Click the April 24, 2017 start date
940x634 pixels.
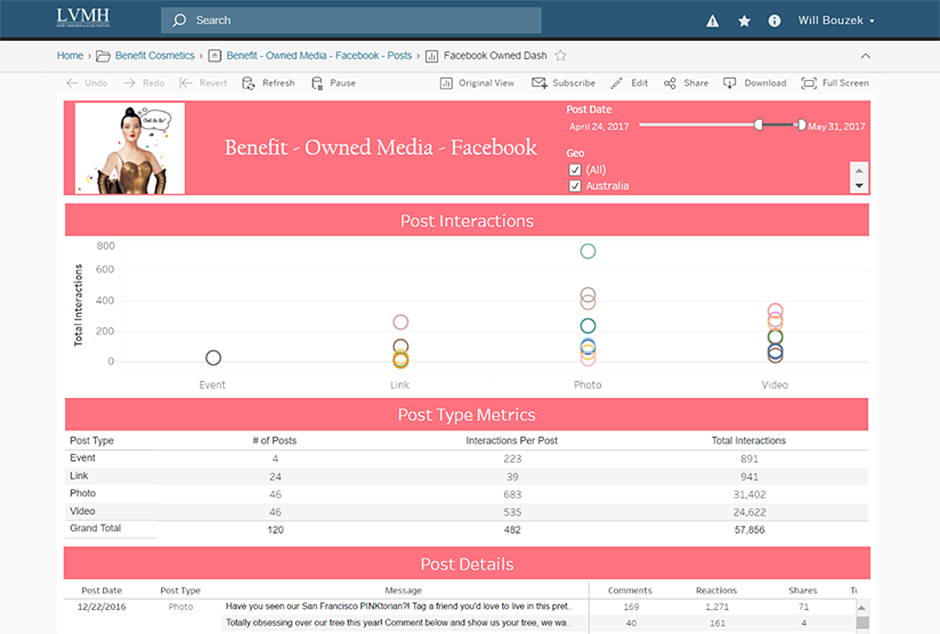[x=599, y=126]
